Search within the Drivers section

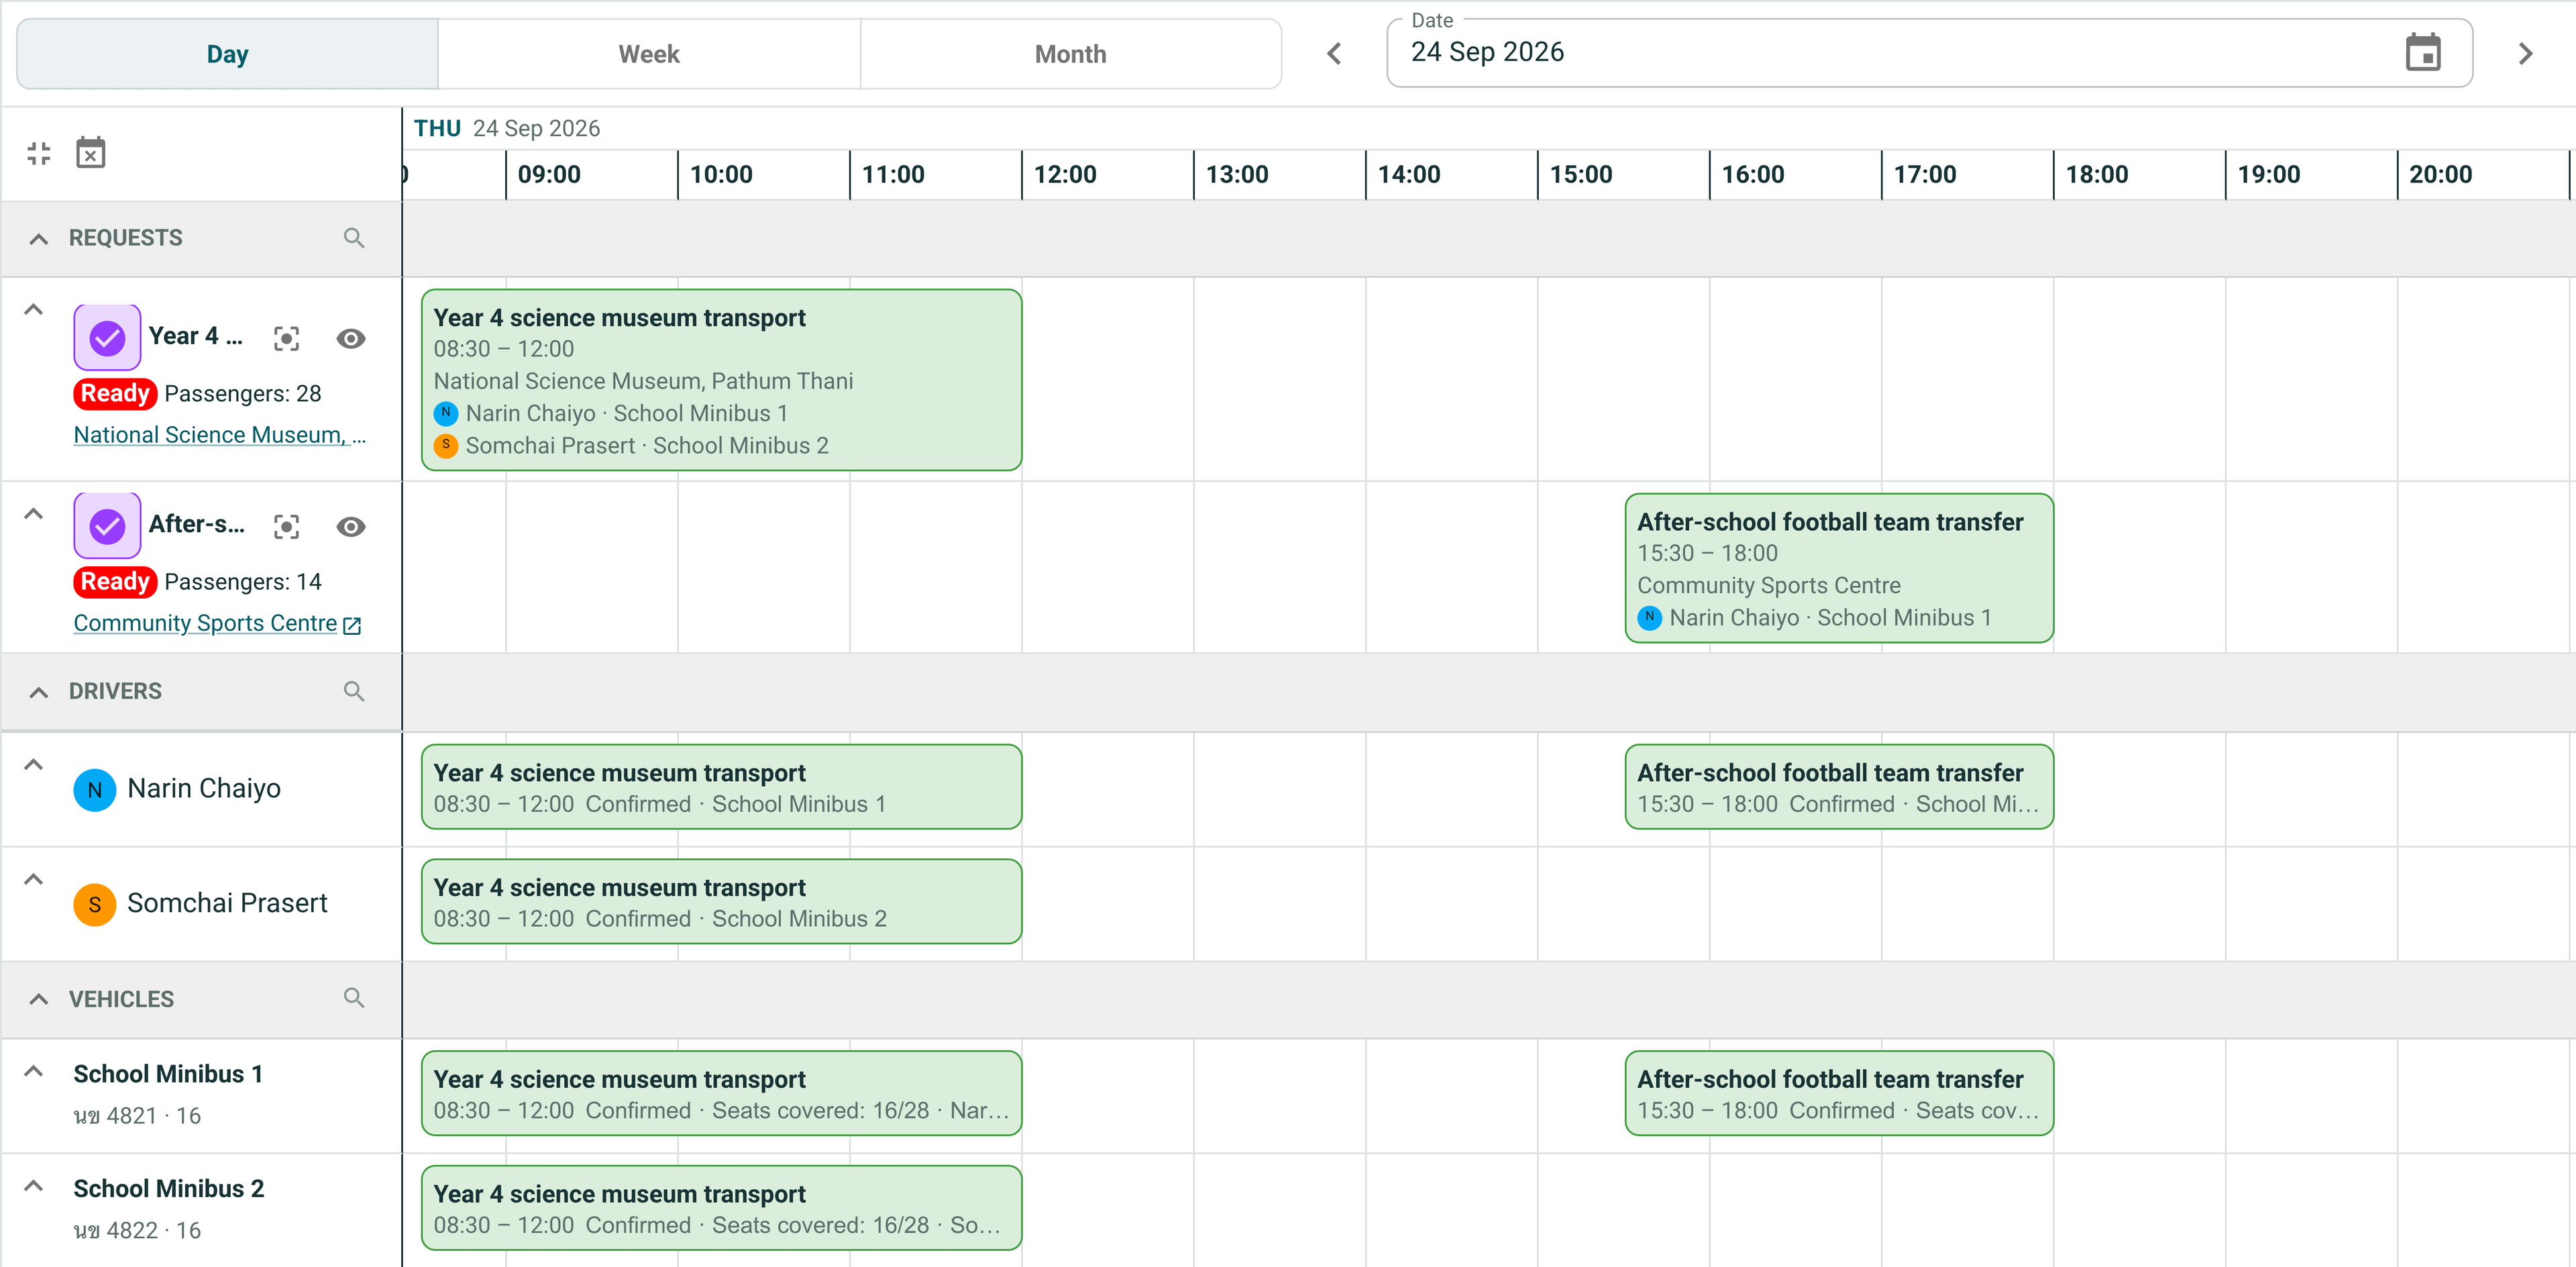click(x=354, y=691)
